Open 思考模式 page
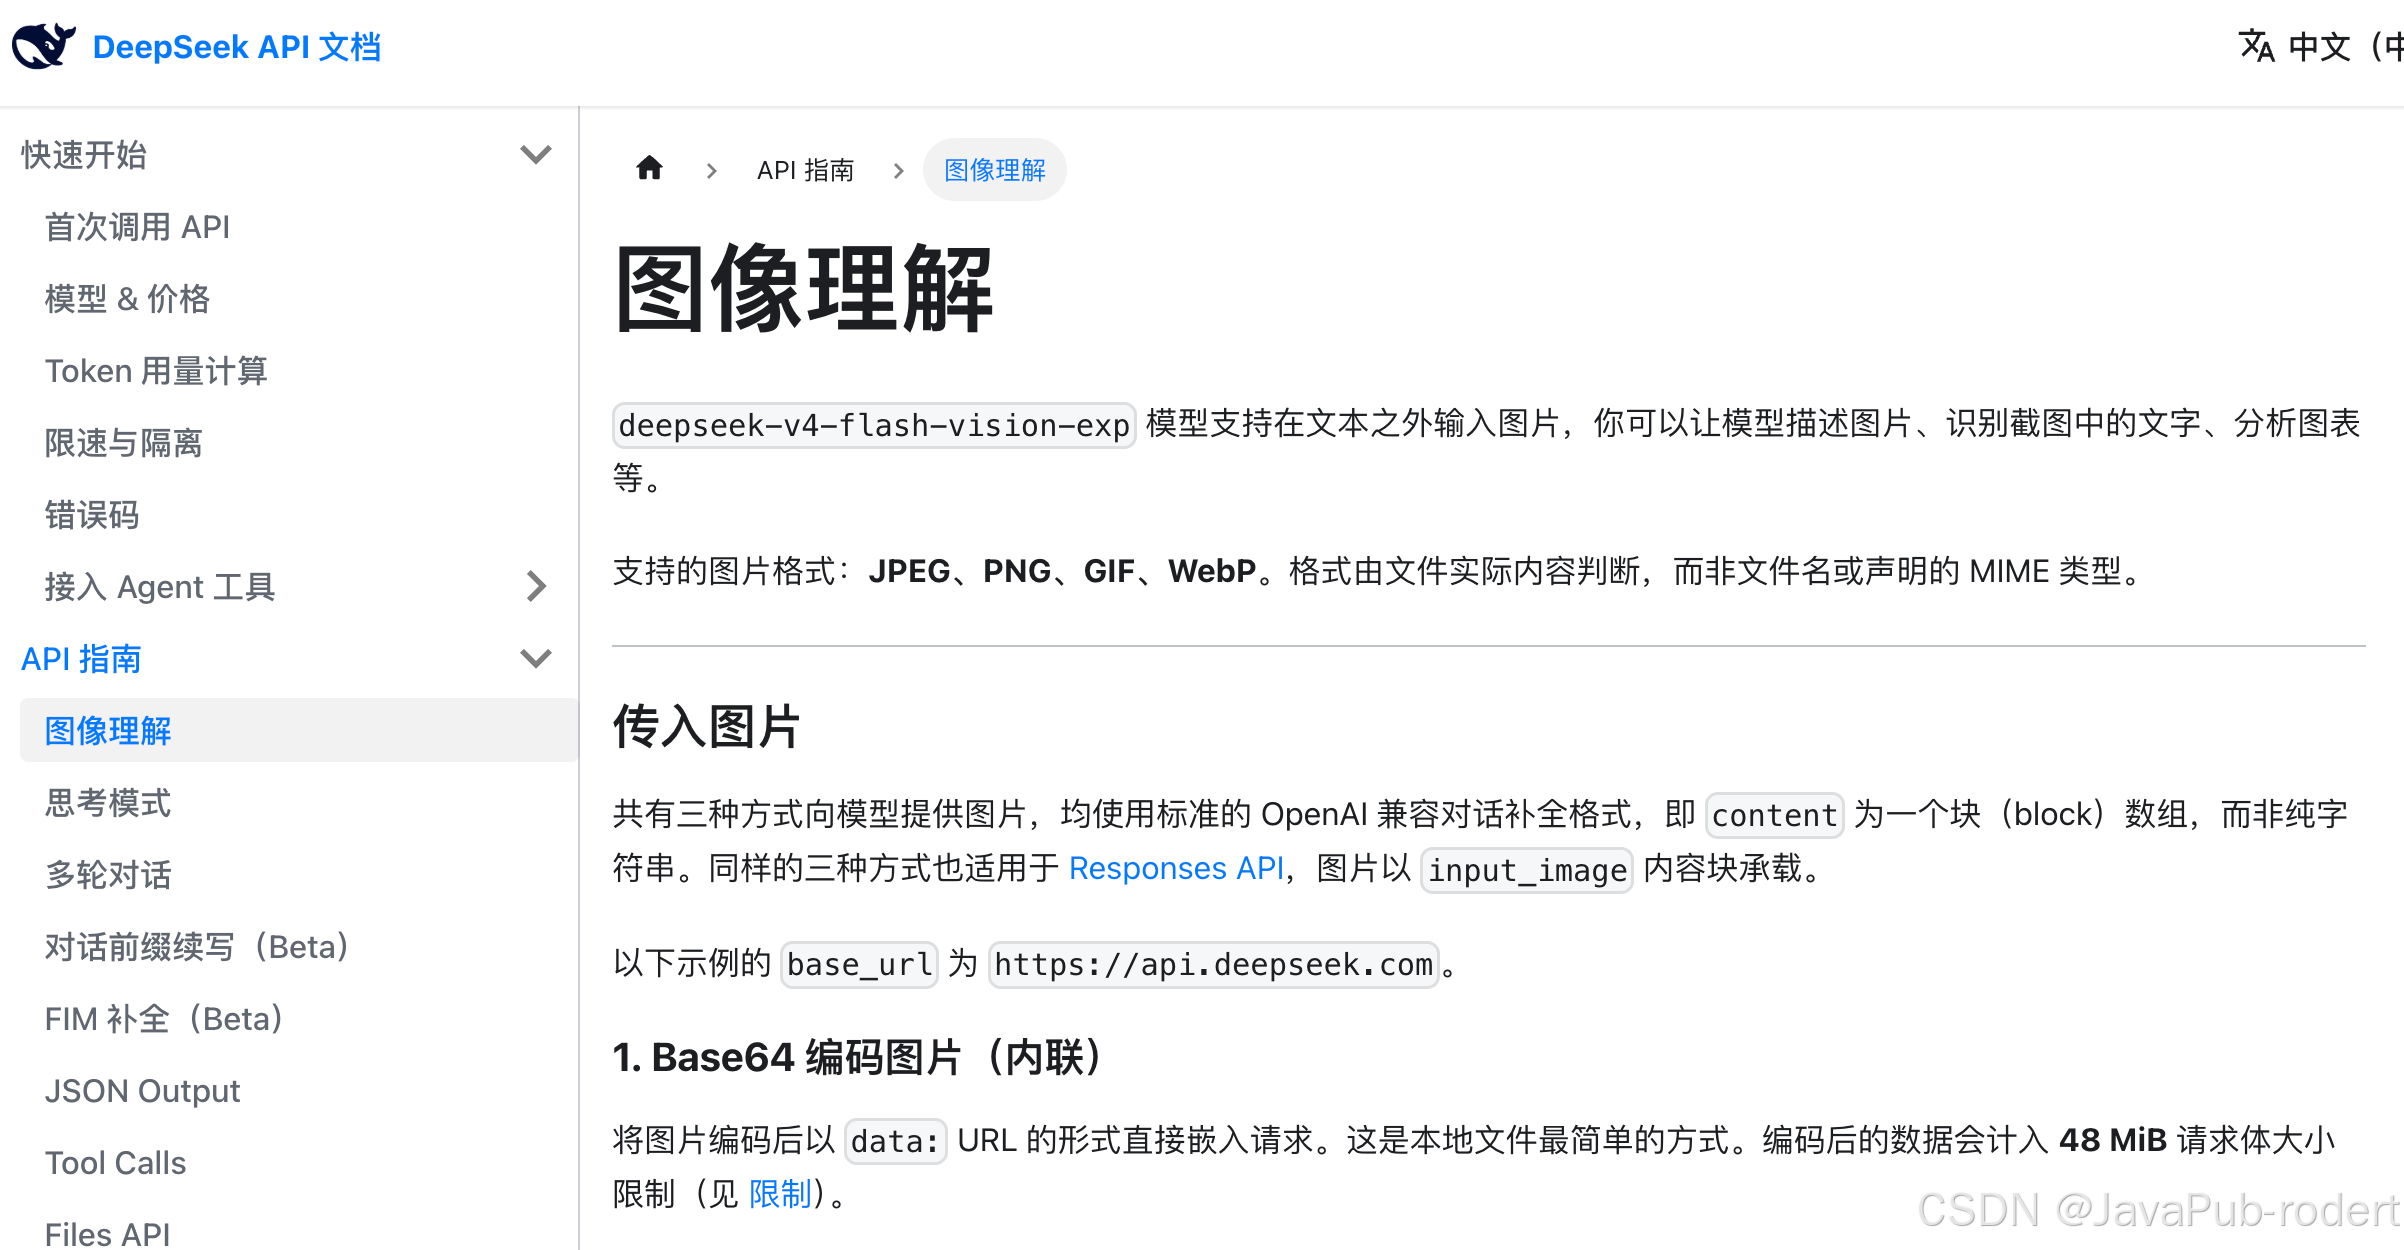The image size is (2404, 1250). 108,803
